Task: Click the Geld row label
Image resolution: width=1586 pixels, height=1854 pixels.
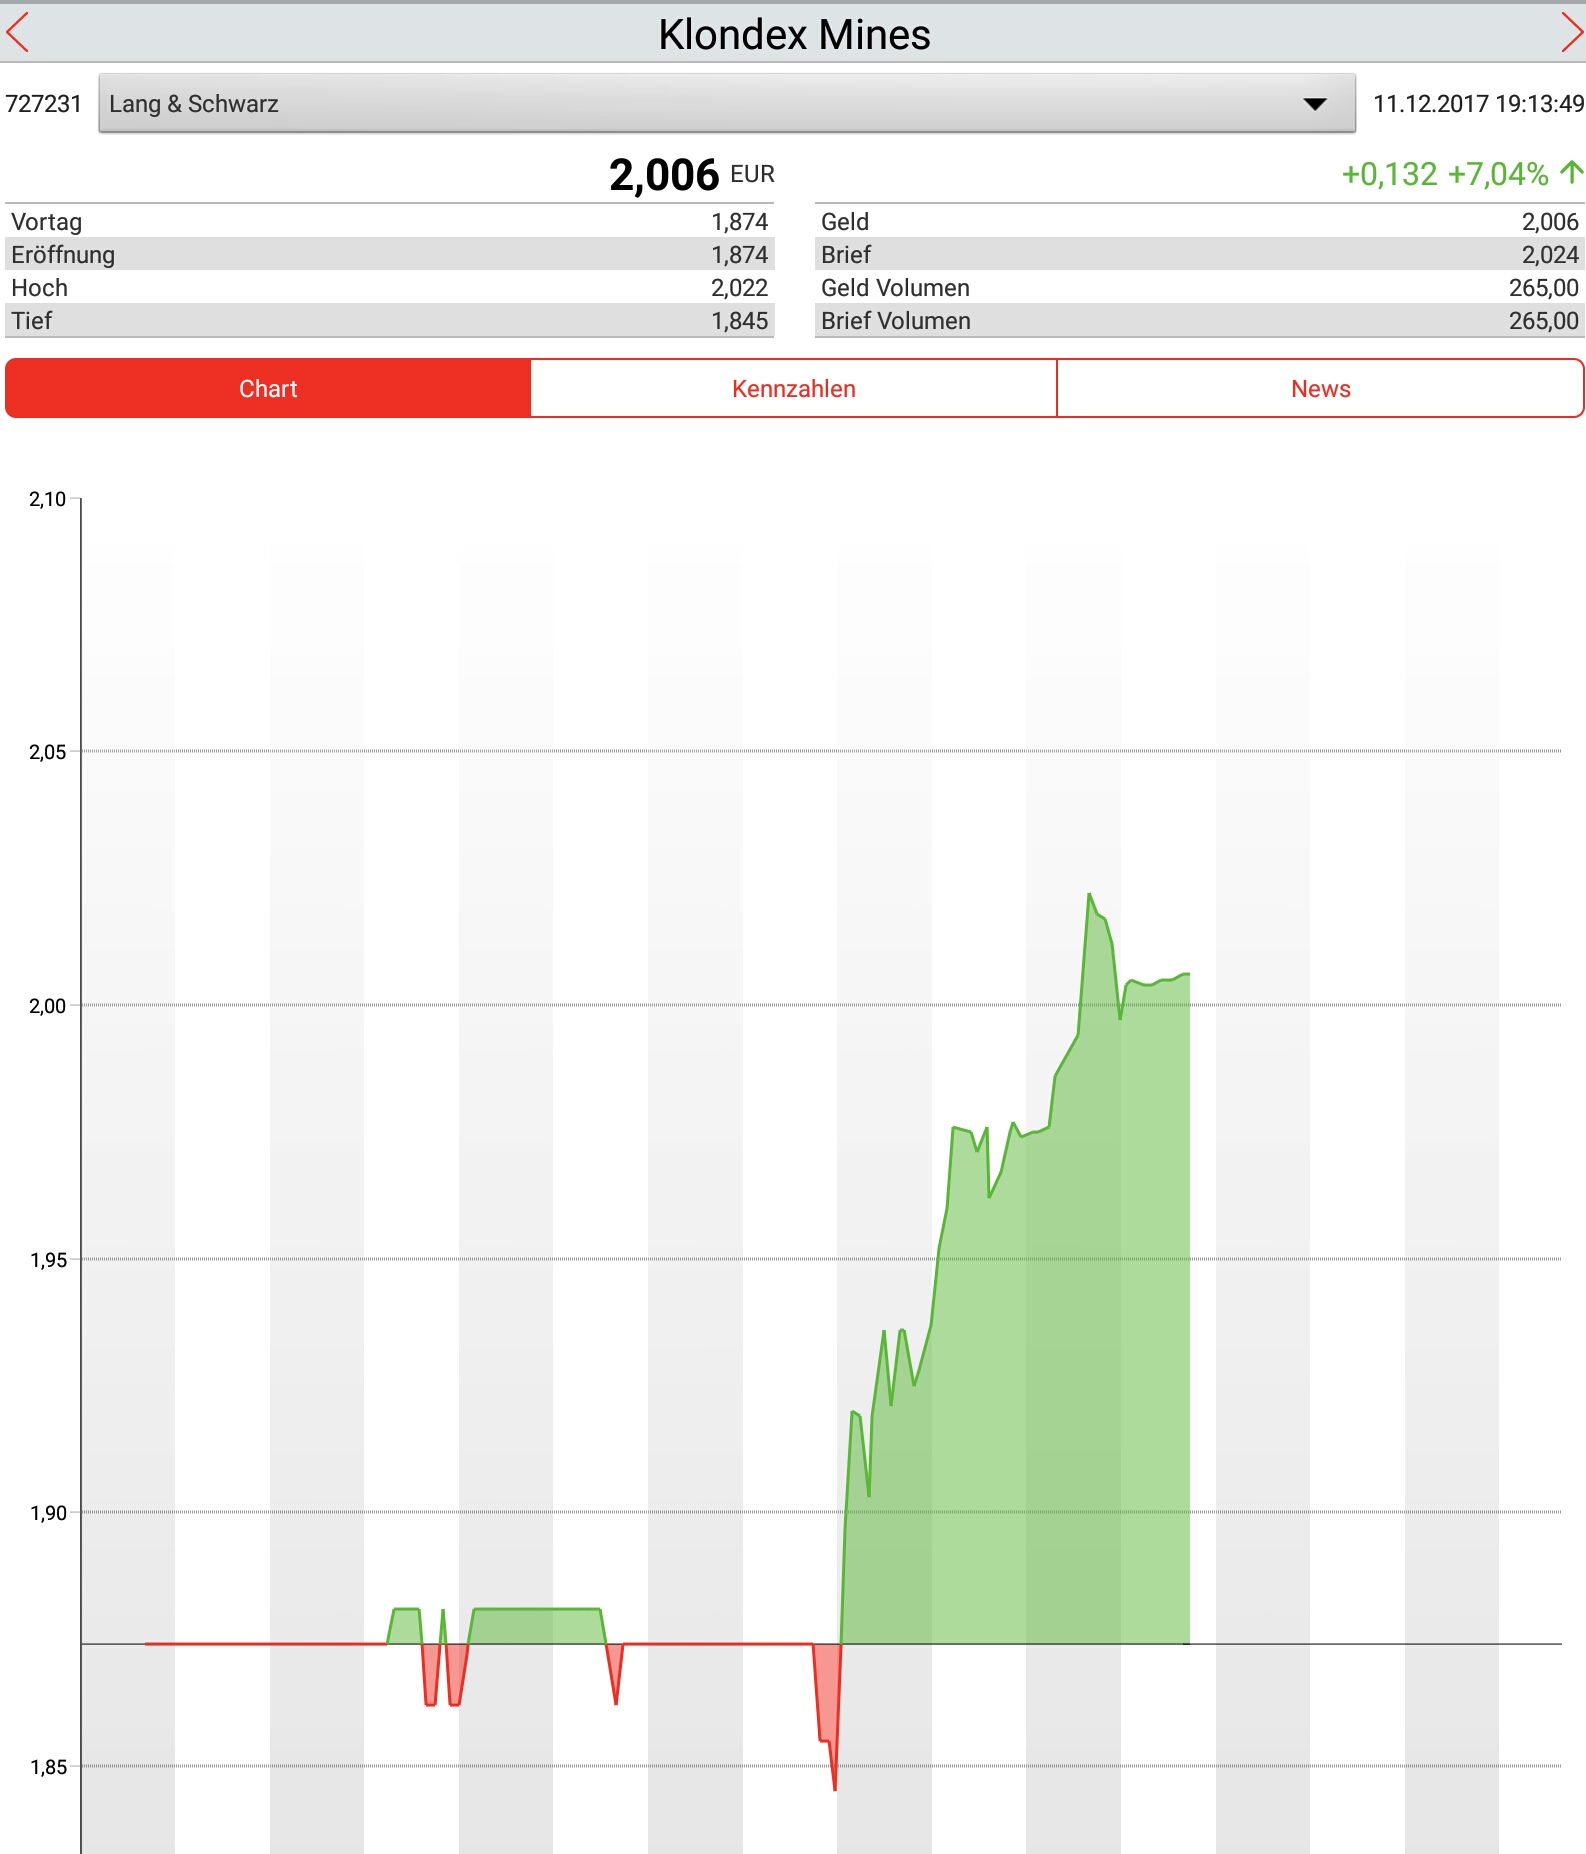Action: click(x=845, y=222)
